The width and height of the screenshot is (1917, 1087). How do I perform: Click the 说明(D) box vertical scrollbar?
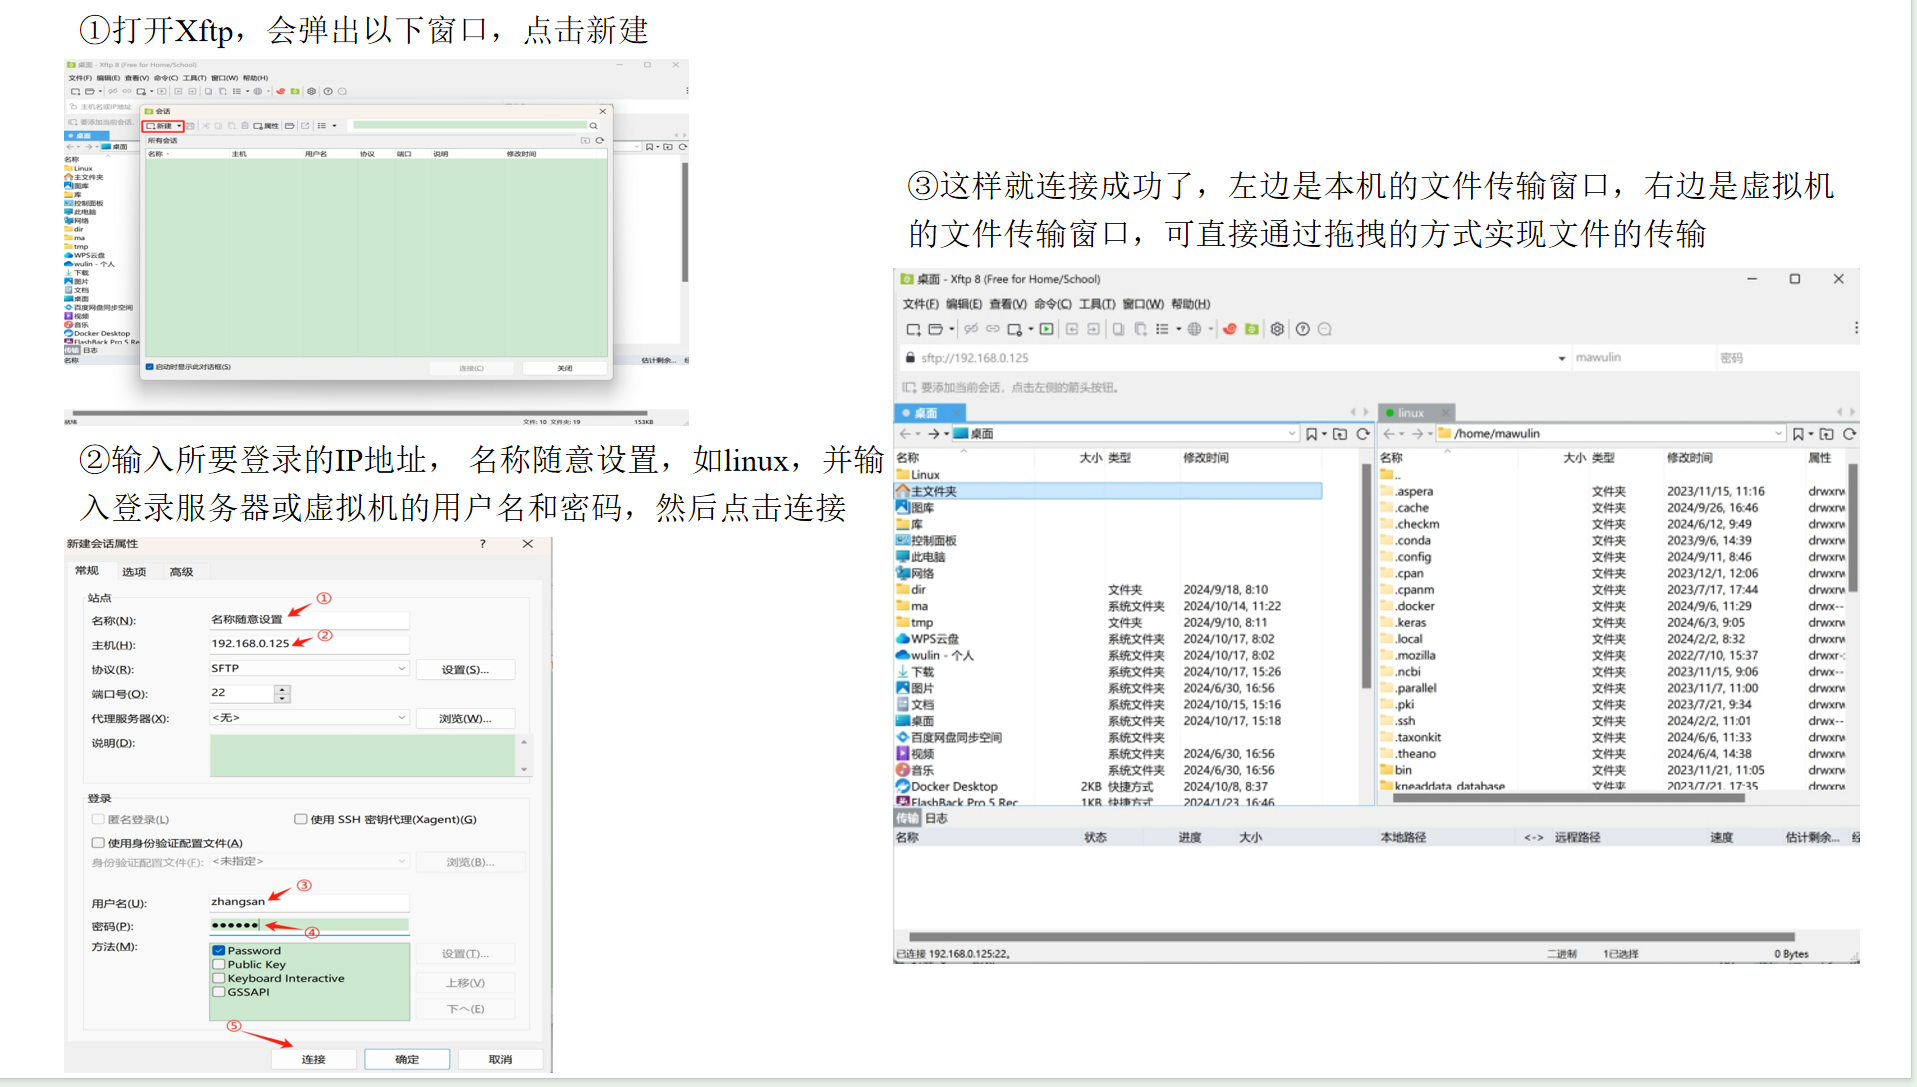click(524, 755)
